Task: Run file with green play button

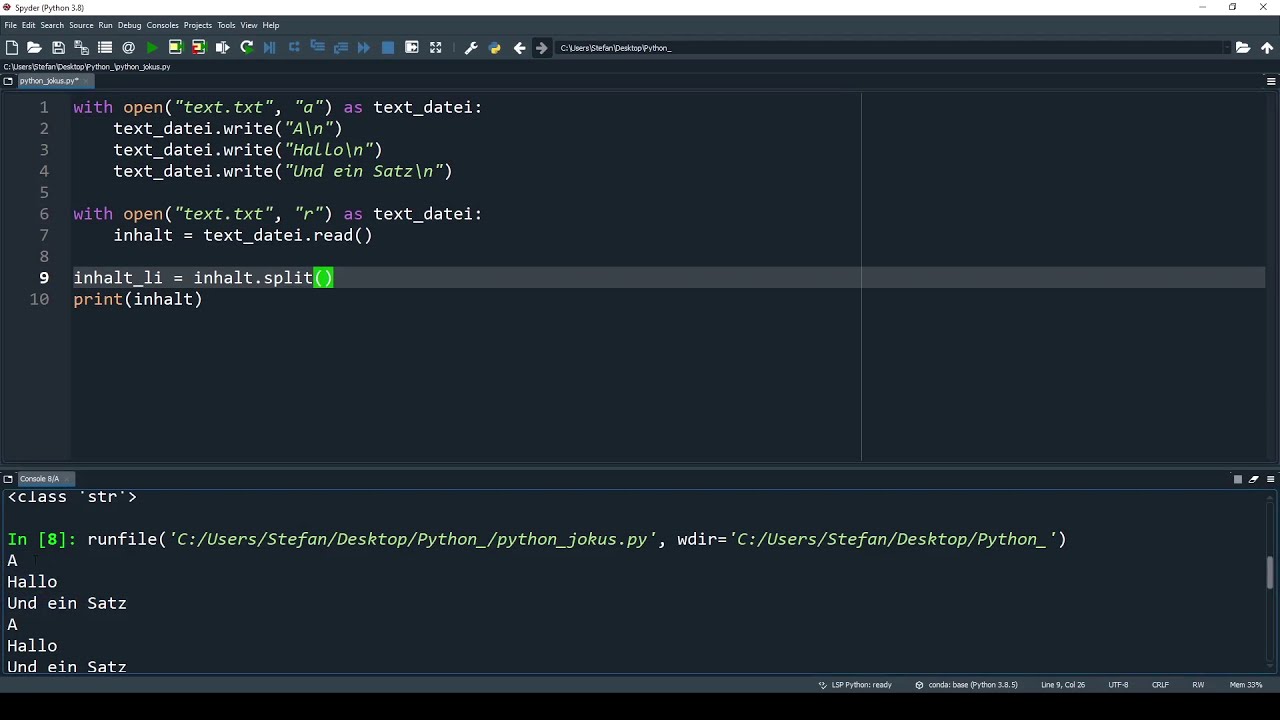Action: (152, 47)
